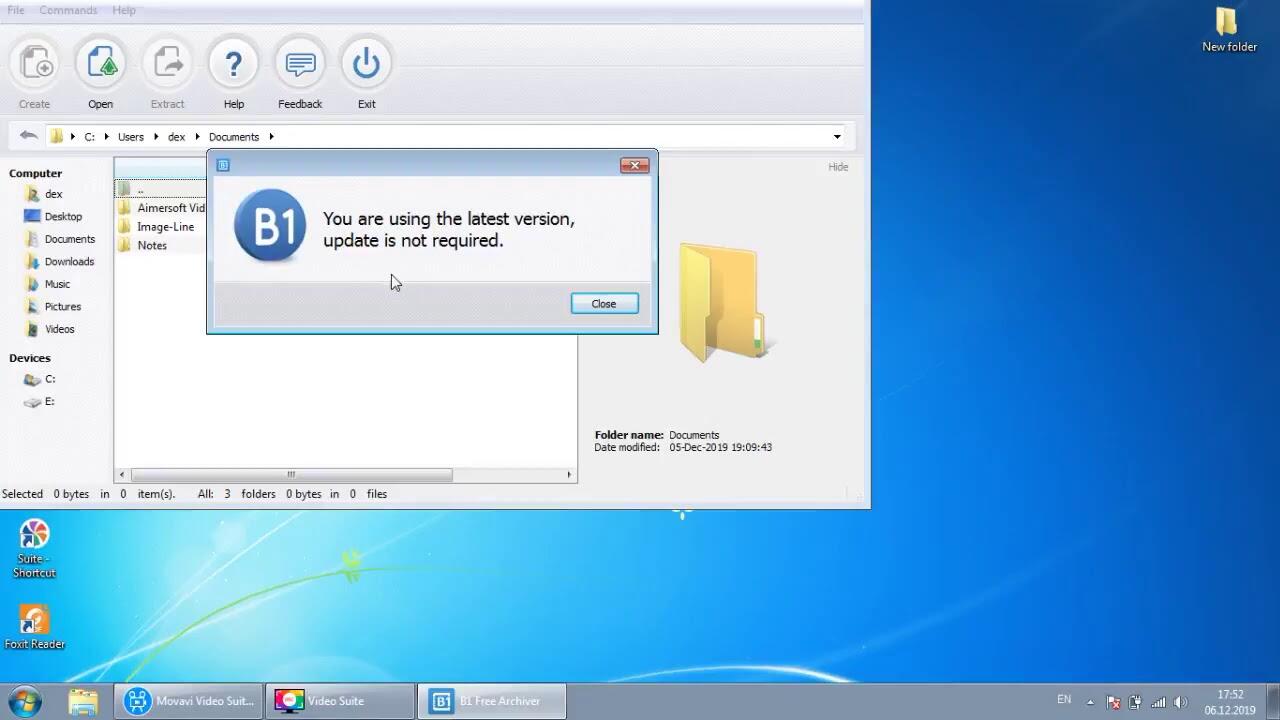1280x720 pixels.
Task: Select the Image-Line folder in list
Action: tap(165, 227)
